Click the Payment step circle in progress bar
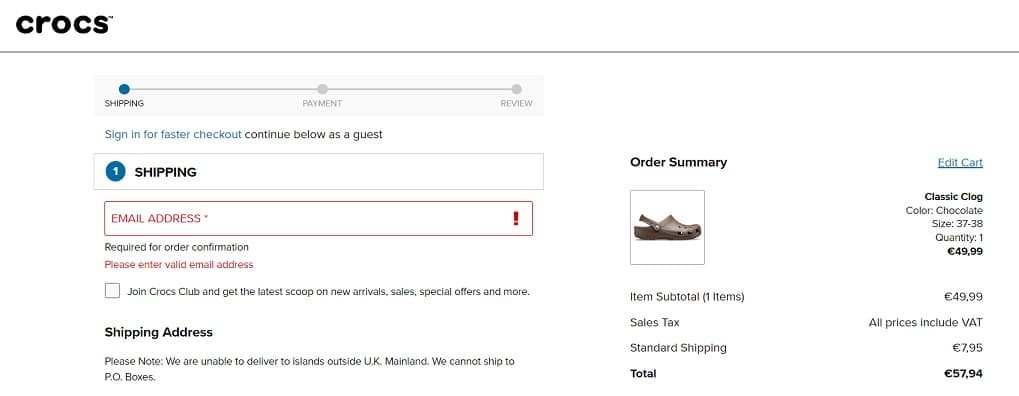 coord(322,89)
